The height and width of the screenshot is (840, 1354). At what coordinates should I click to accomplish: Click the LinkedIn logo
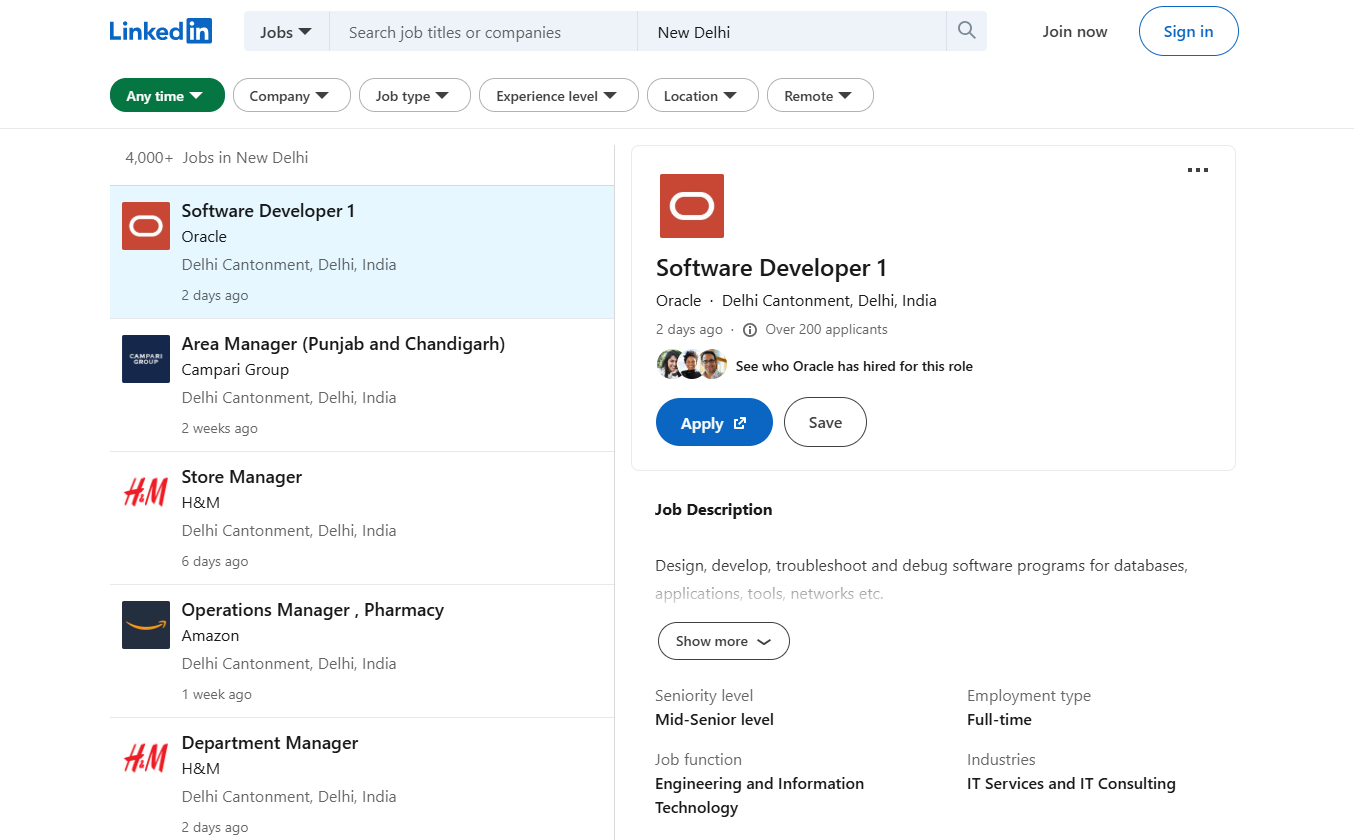click(161, 31)
